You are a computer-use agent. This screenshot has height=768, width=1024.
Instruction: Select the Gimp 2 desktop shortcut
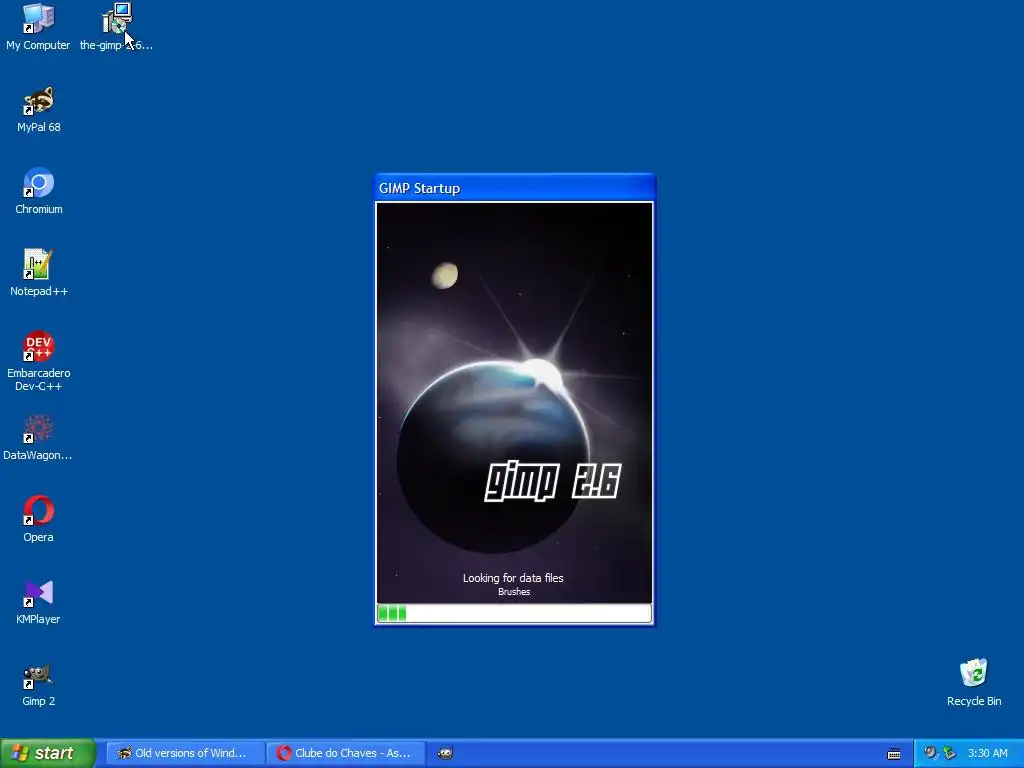(x=39, y=684)
